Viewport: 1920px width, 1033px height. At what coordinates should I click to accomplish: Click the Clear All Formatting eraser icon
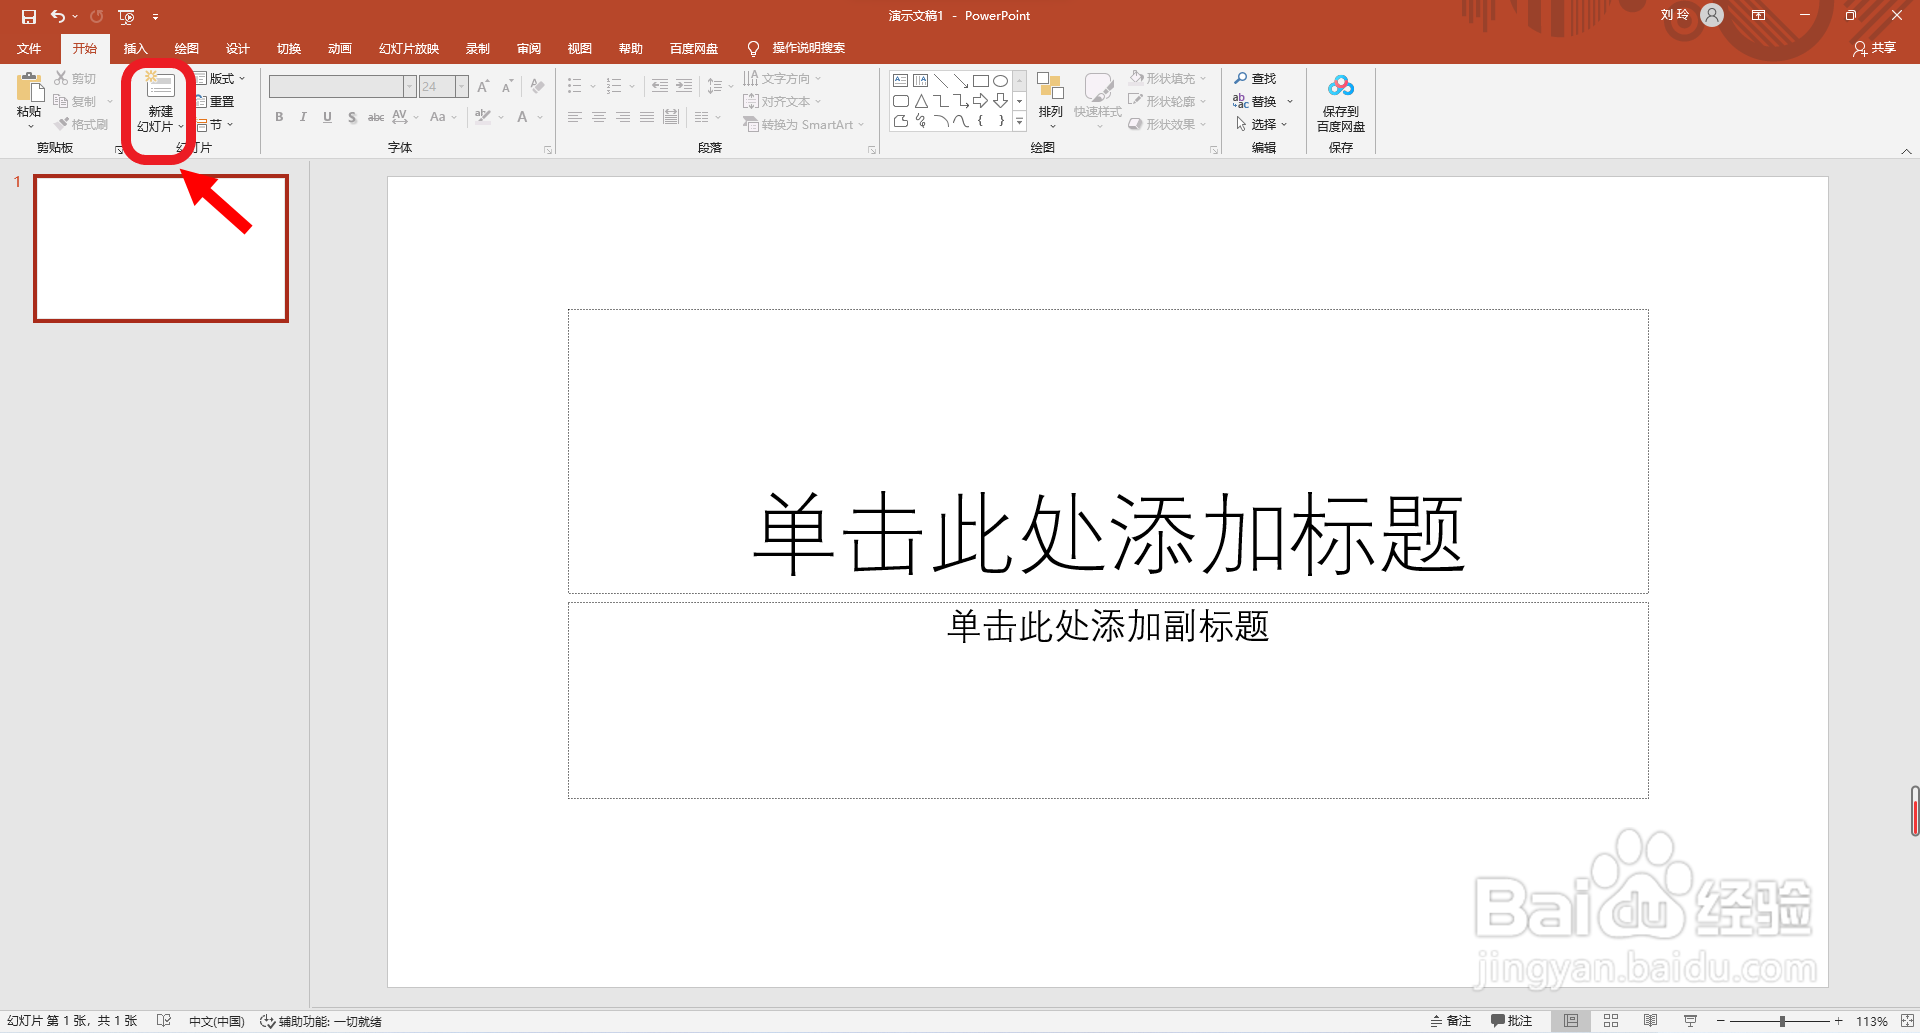538,87
